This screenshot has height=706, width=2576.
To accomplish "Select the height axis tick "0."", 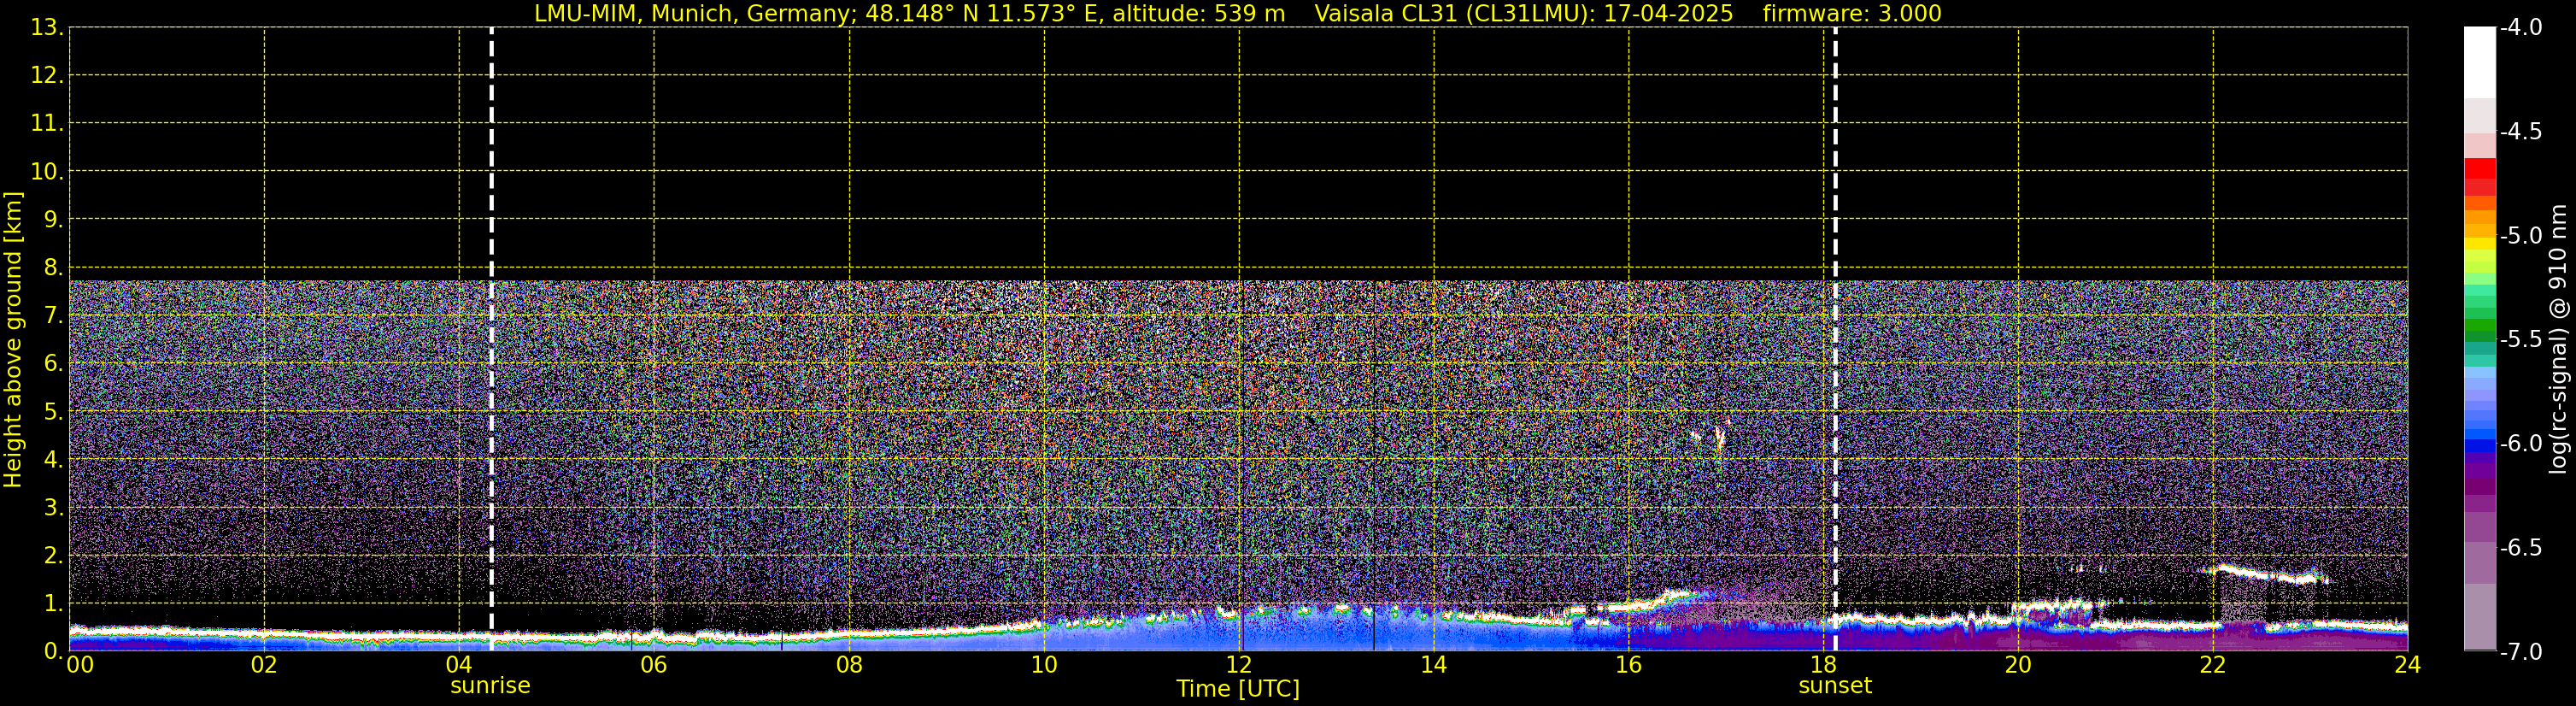I will (x=53, y=651).
